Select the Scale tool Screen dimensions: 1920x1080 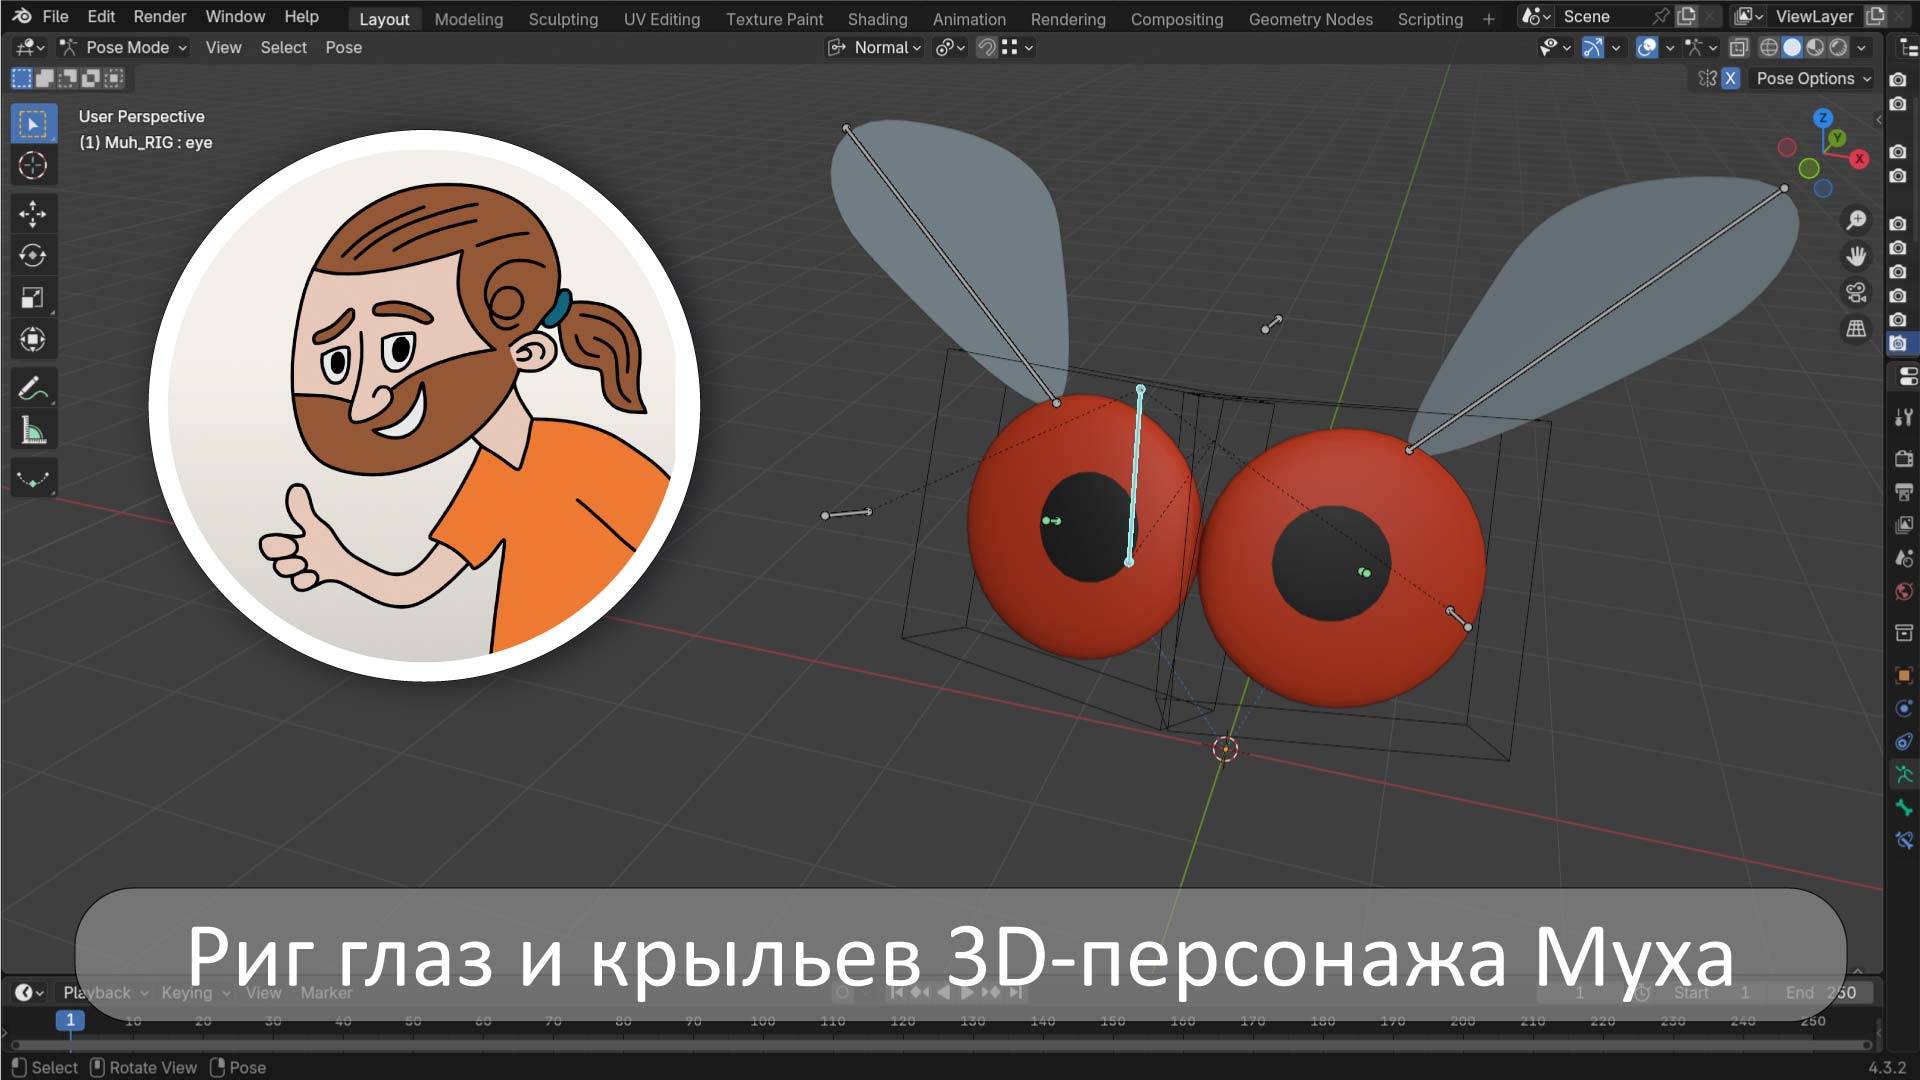coord(33,297)
